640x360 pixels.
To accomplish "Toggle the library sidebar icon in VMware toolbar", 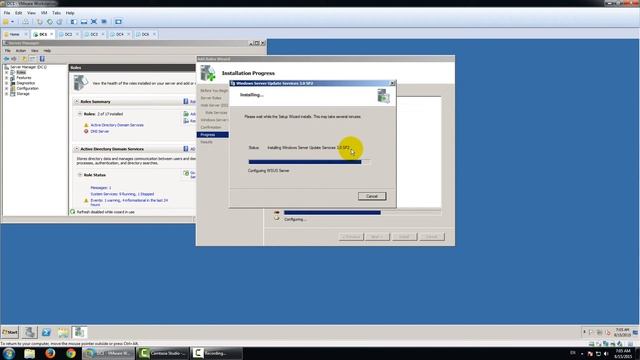I will coord(74,22).
